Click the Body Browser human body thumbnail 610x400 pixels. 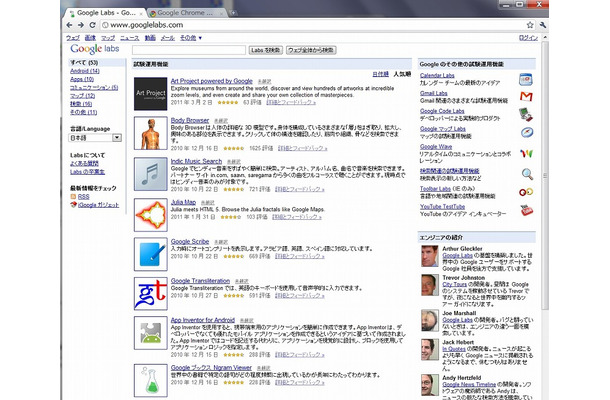[x=151, y=133]
